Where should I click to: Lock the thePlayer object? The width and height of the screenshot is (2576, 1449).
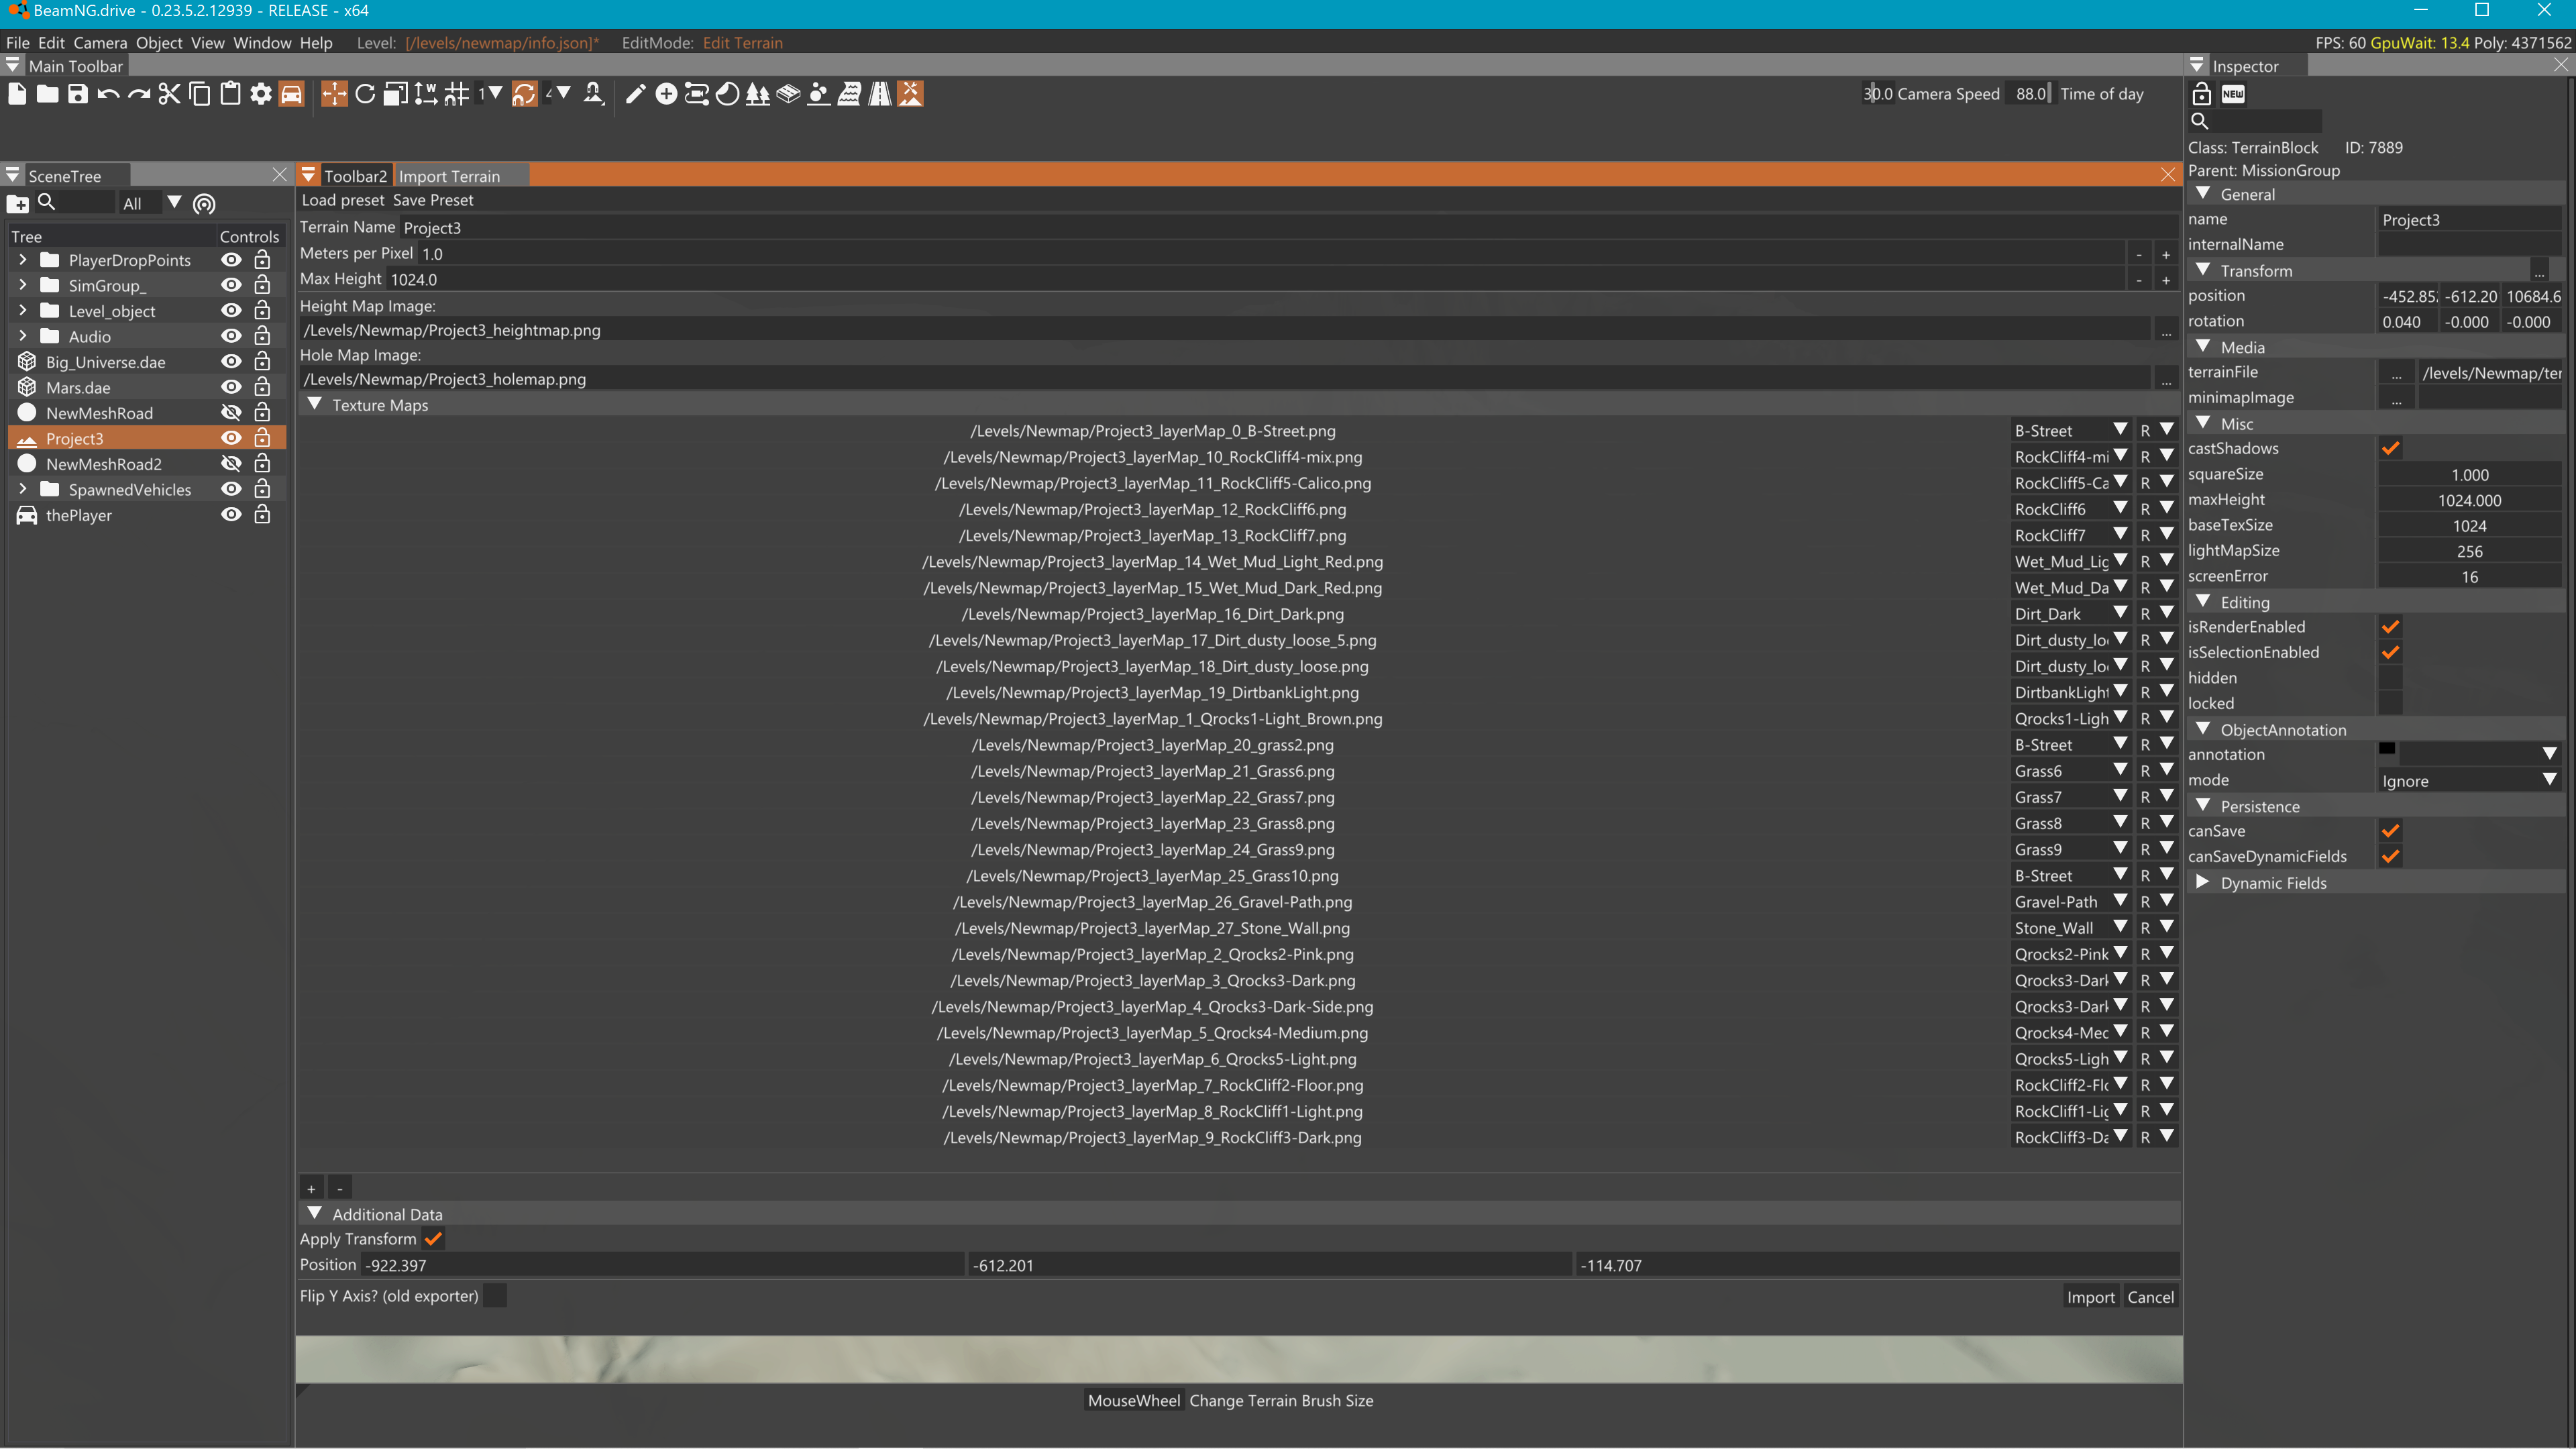(262, 514)
